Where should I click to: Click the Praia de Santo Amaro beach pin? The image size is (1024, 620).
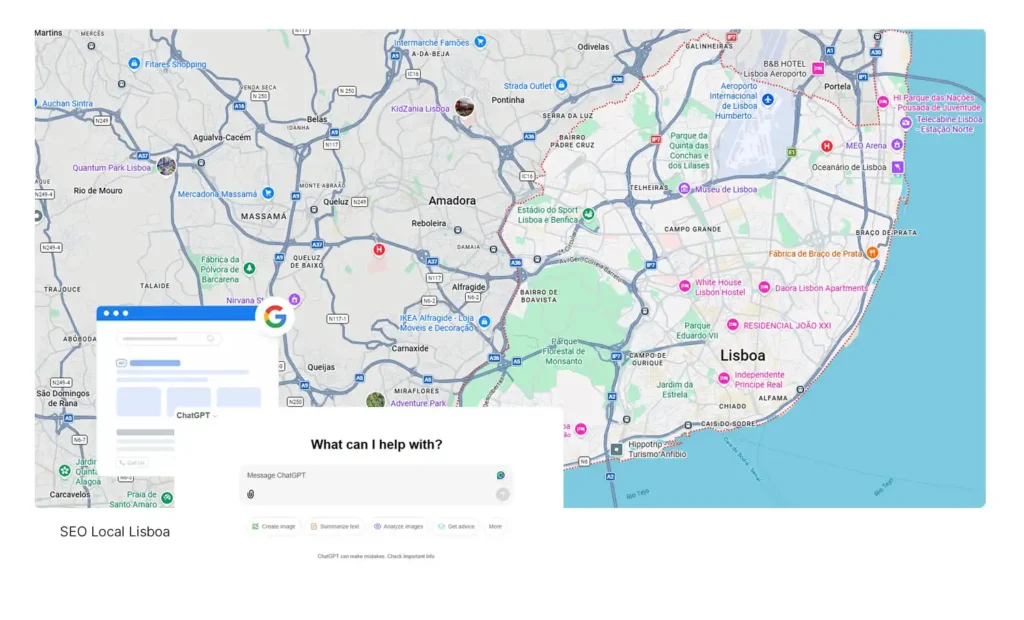[x=167, y=498]
